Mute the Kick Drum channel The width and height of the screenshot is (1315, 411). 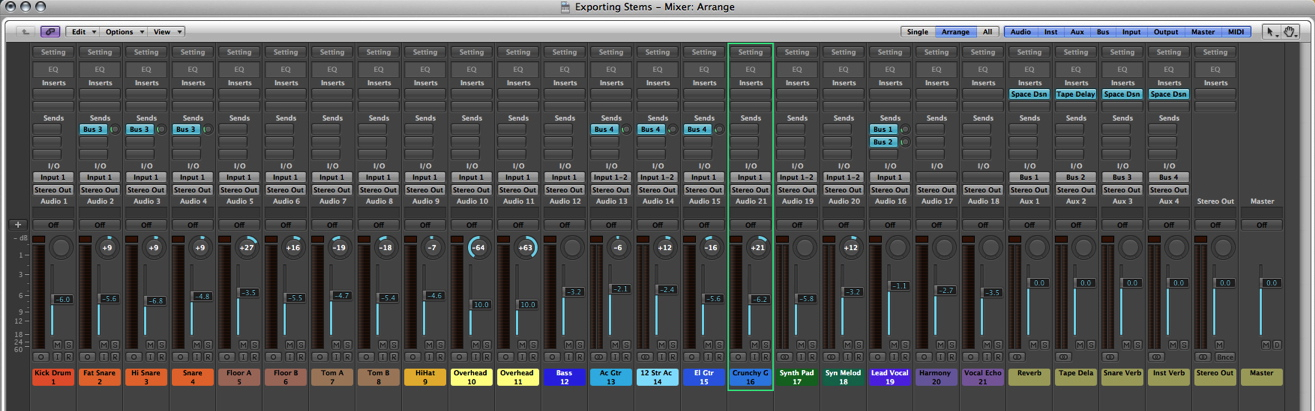coord(57,344)
